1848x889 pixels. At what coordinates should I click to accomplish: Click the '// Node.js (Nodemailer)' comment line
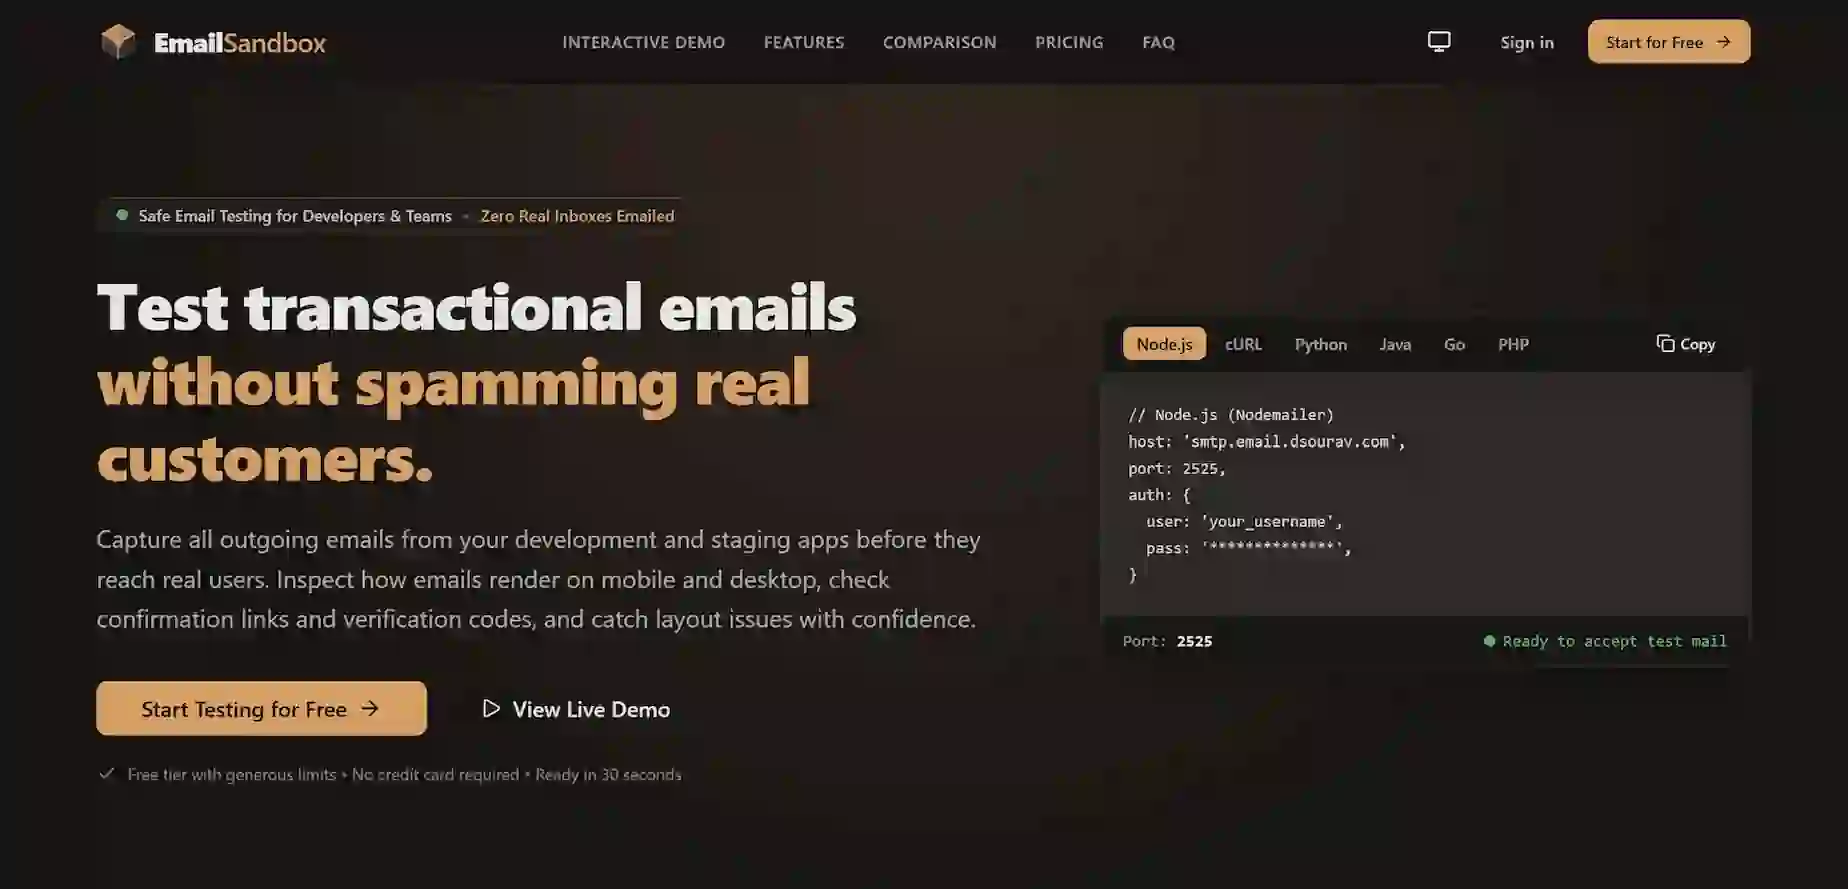pyautogui.click(x=1231, y=415)
